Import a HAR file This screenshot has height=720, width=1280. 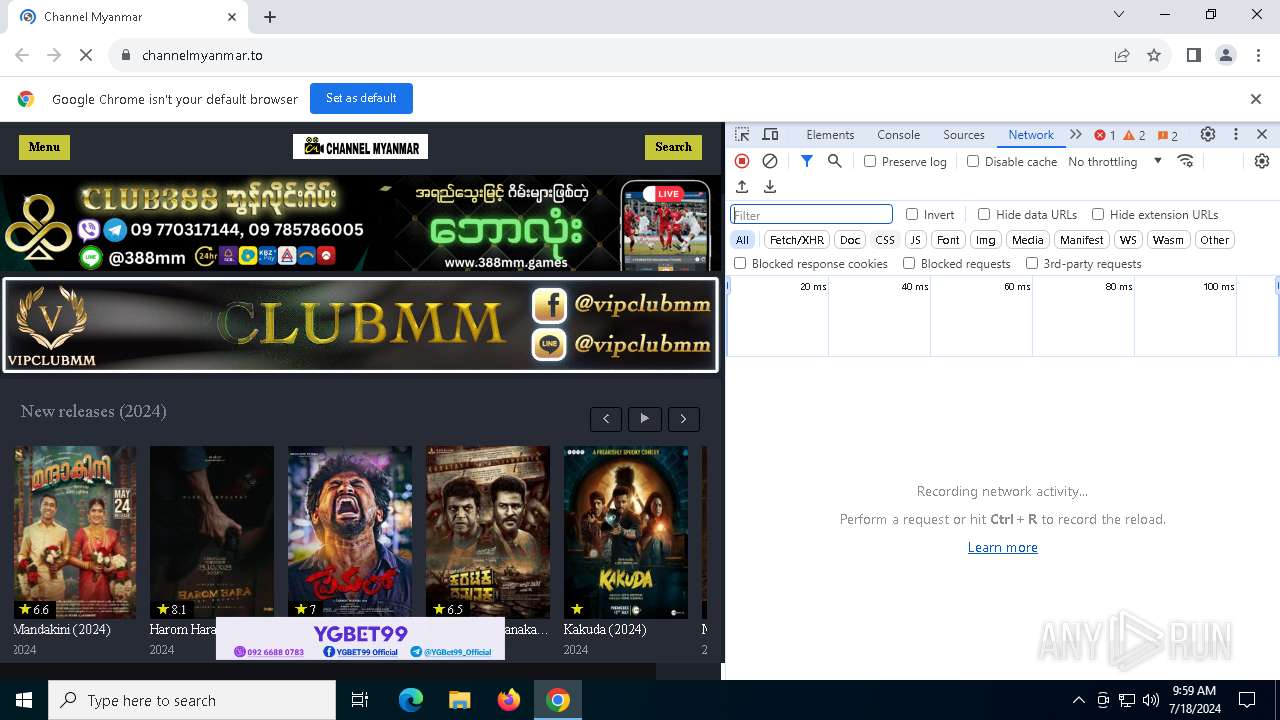coord(742,187)
